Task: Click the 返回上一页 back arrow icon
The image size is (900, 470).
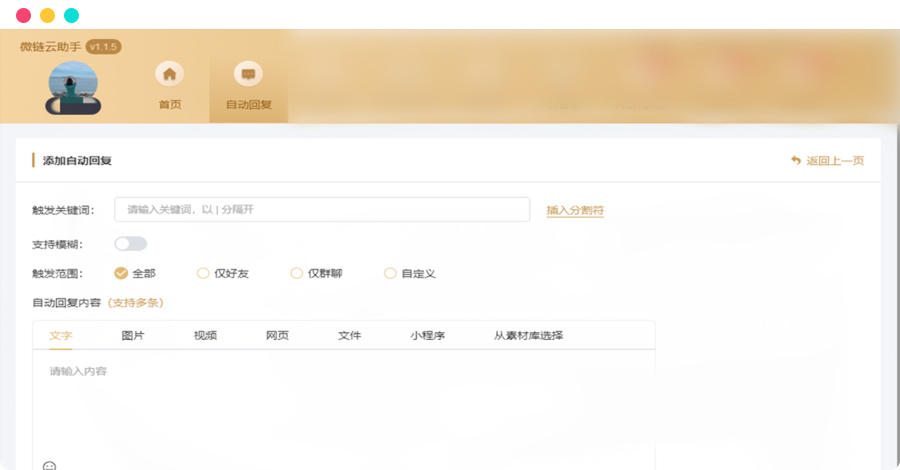Action: [796, 160]
